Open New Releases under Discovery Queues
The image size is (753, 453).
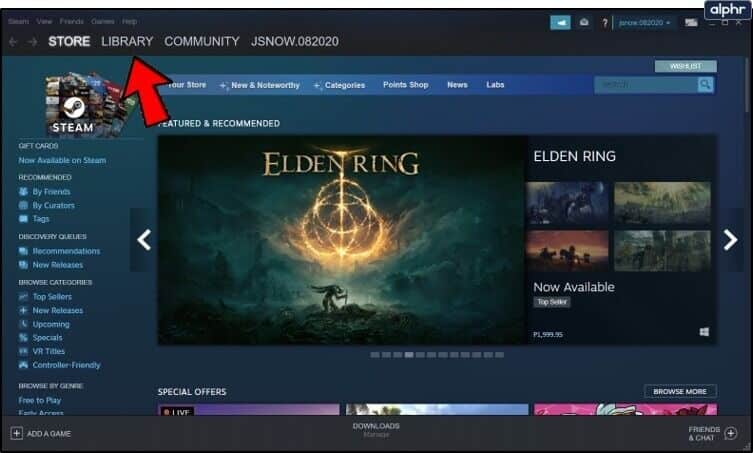[58, 265]
